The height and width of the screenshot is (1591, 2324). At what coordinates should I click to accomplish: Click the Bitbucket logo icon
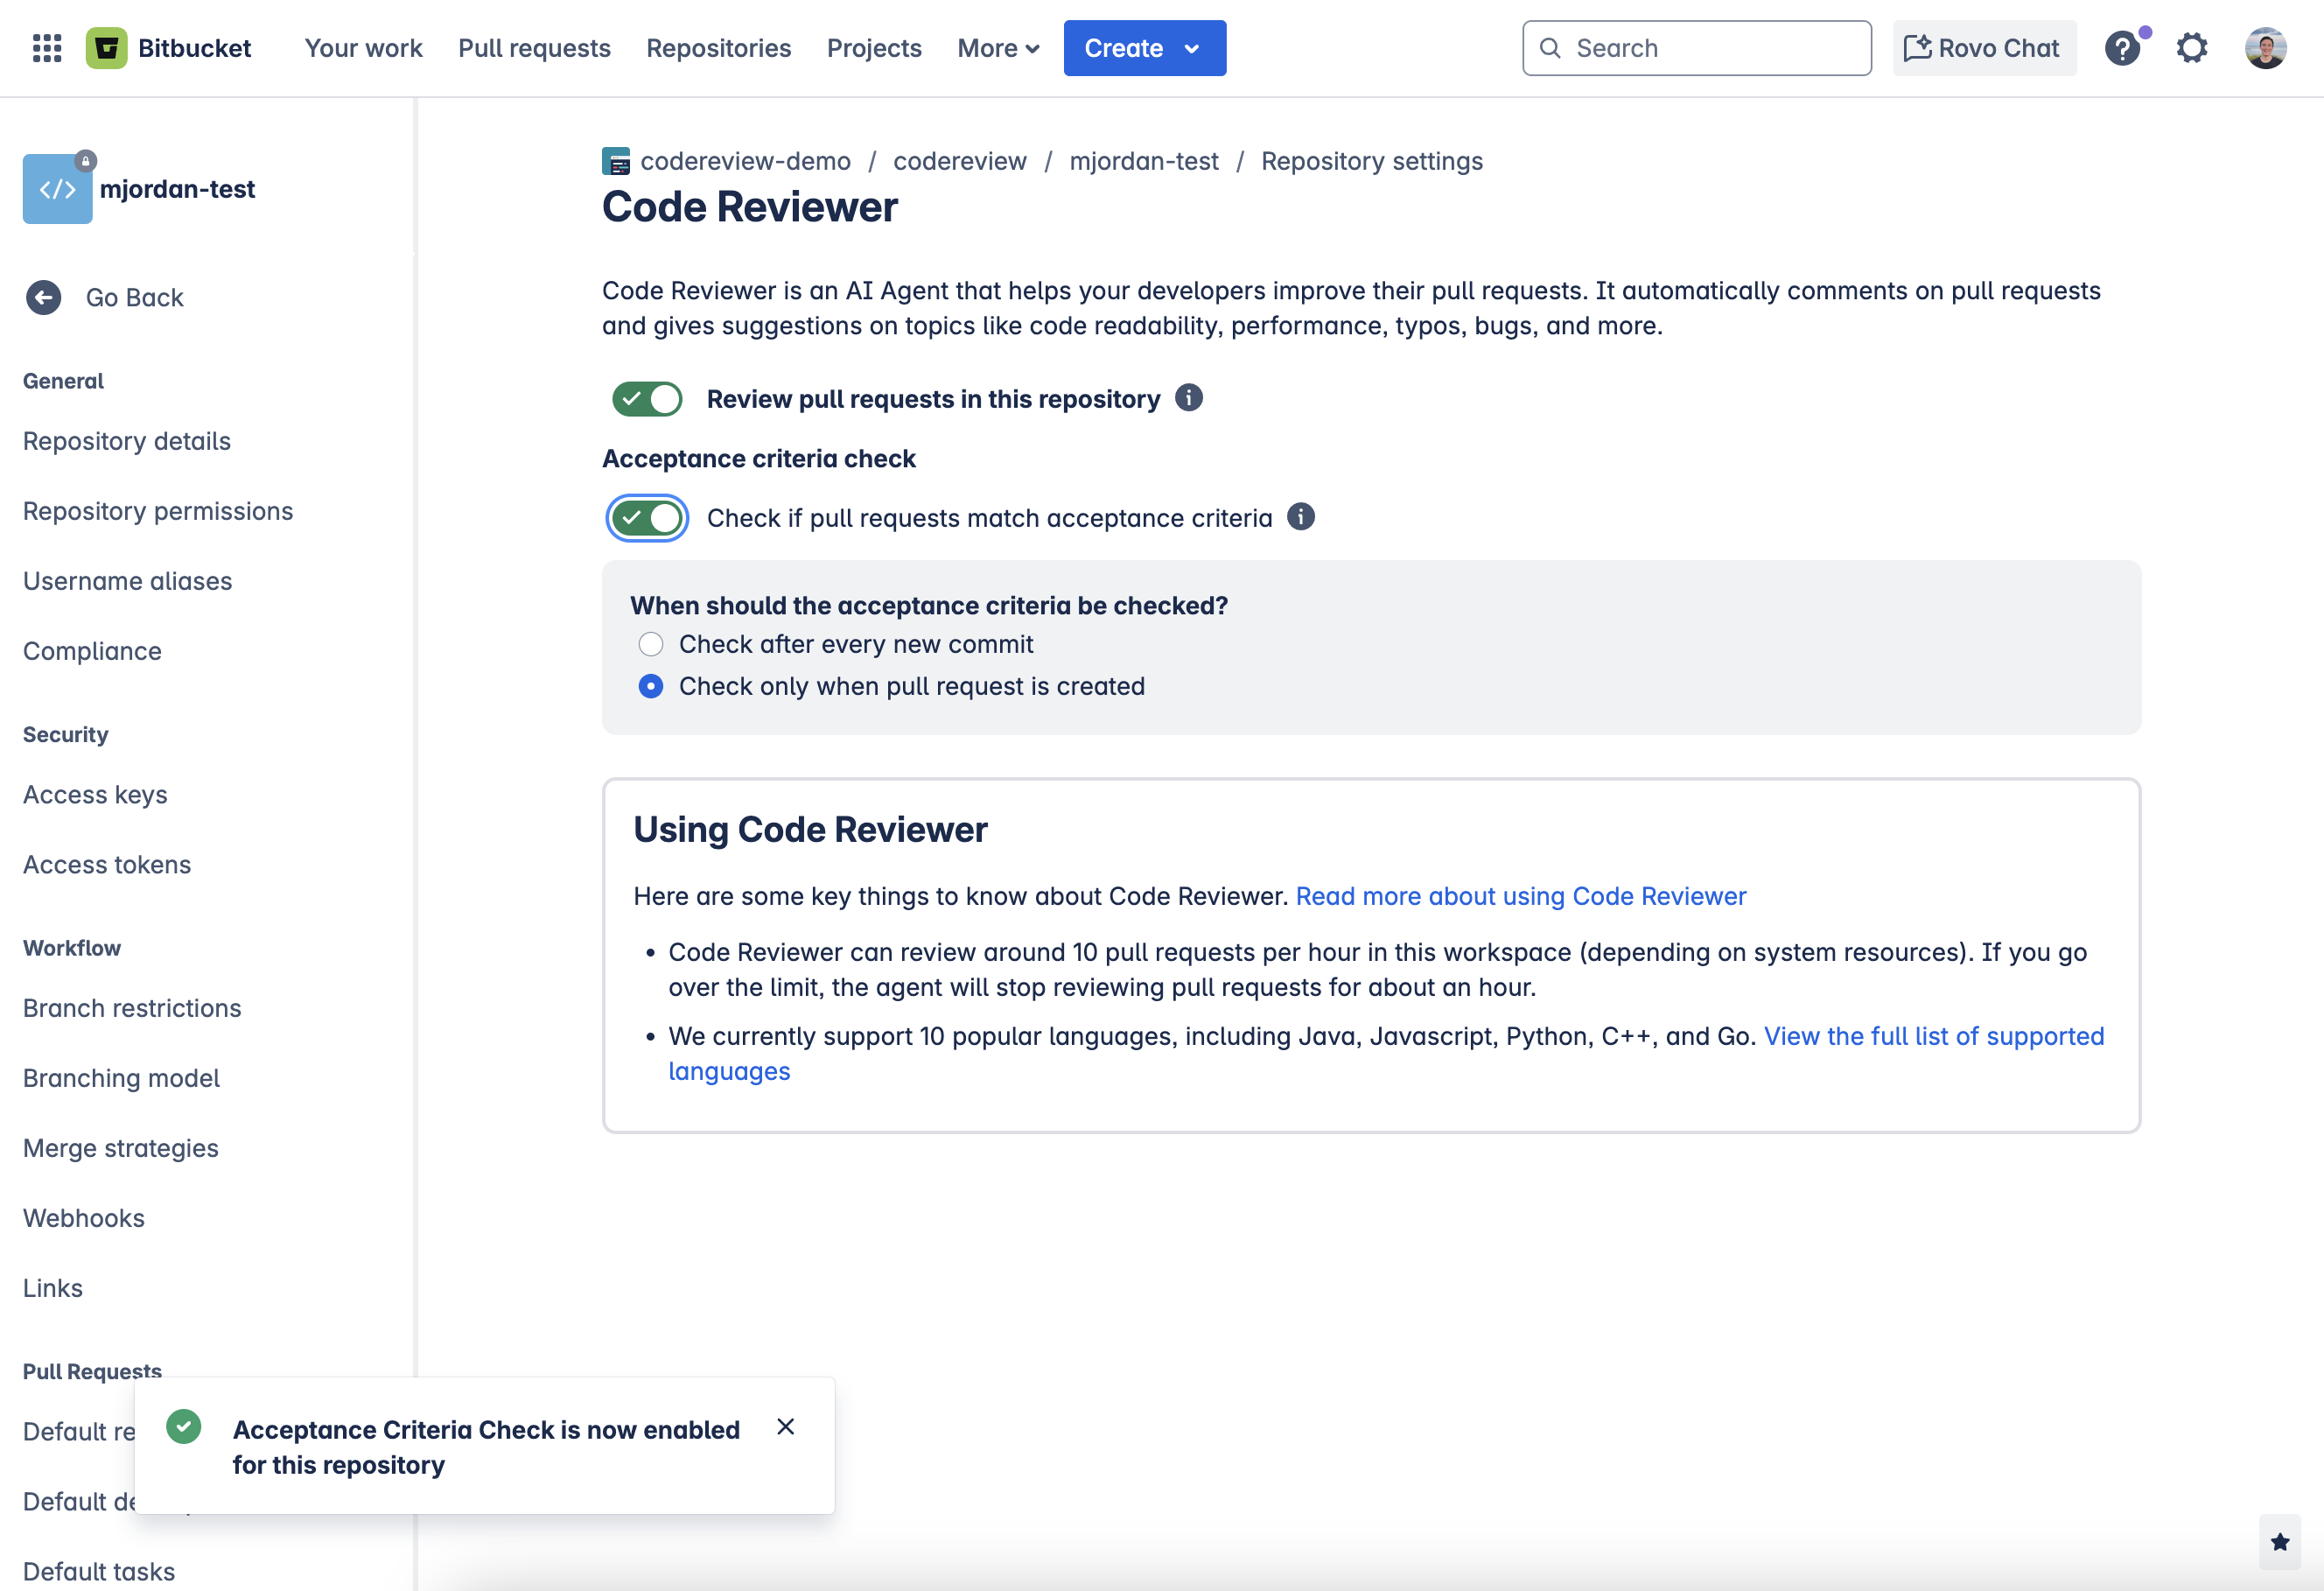pos(107,47)
